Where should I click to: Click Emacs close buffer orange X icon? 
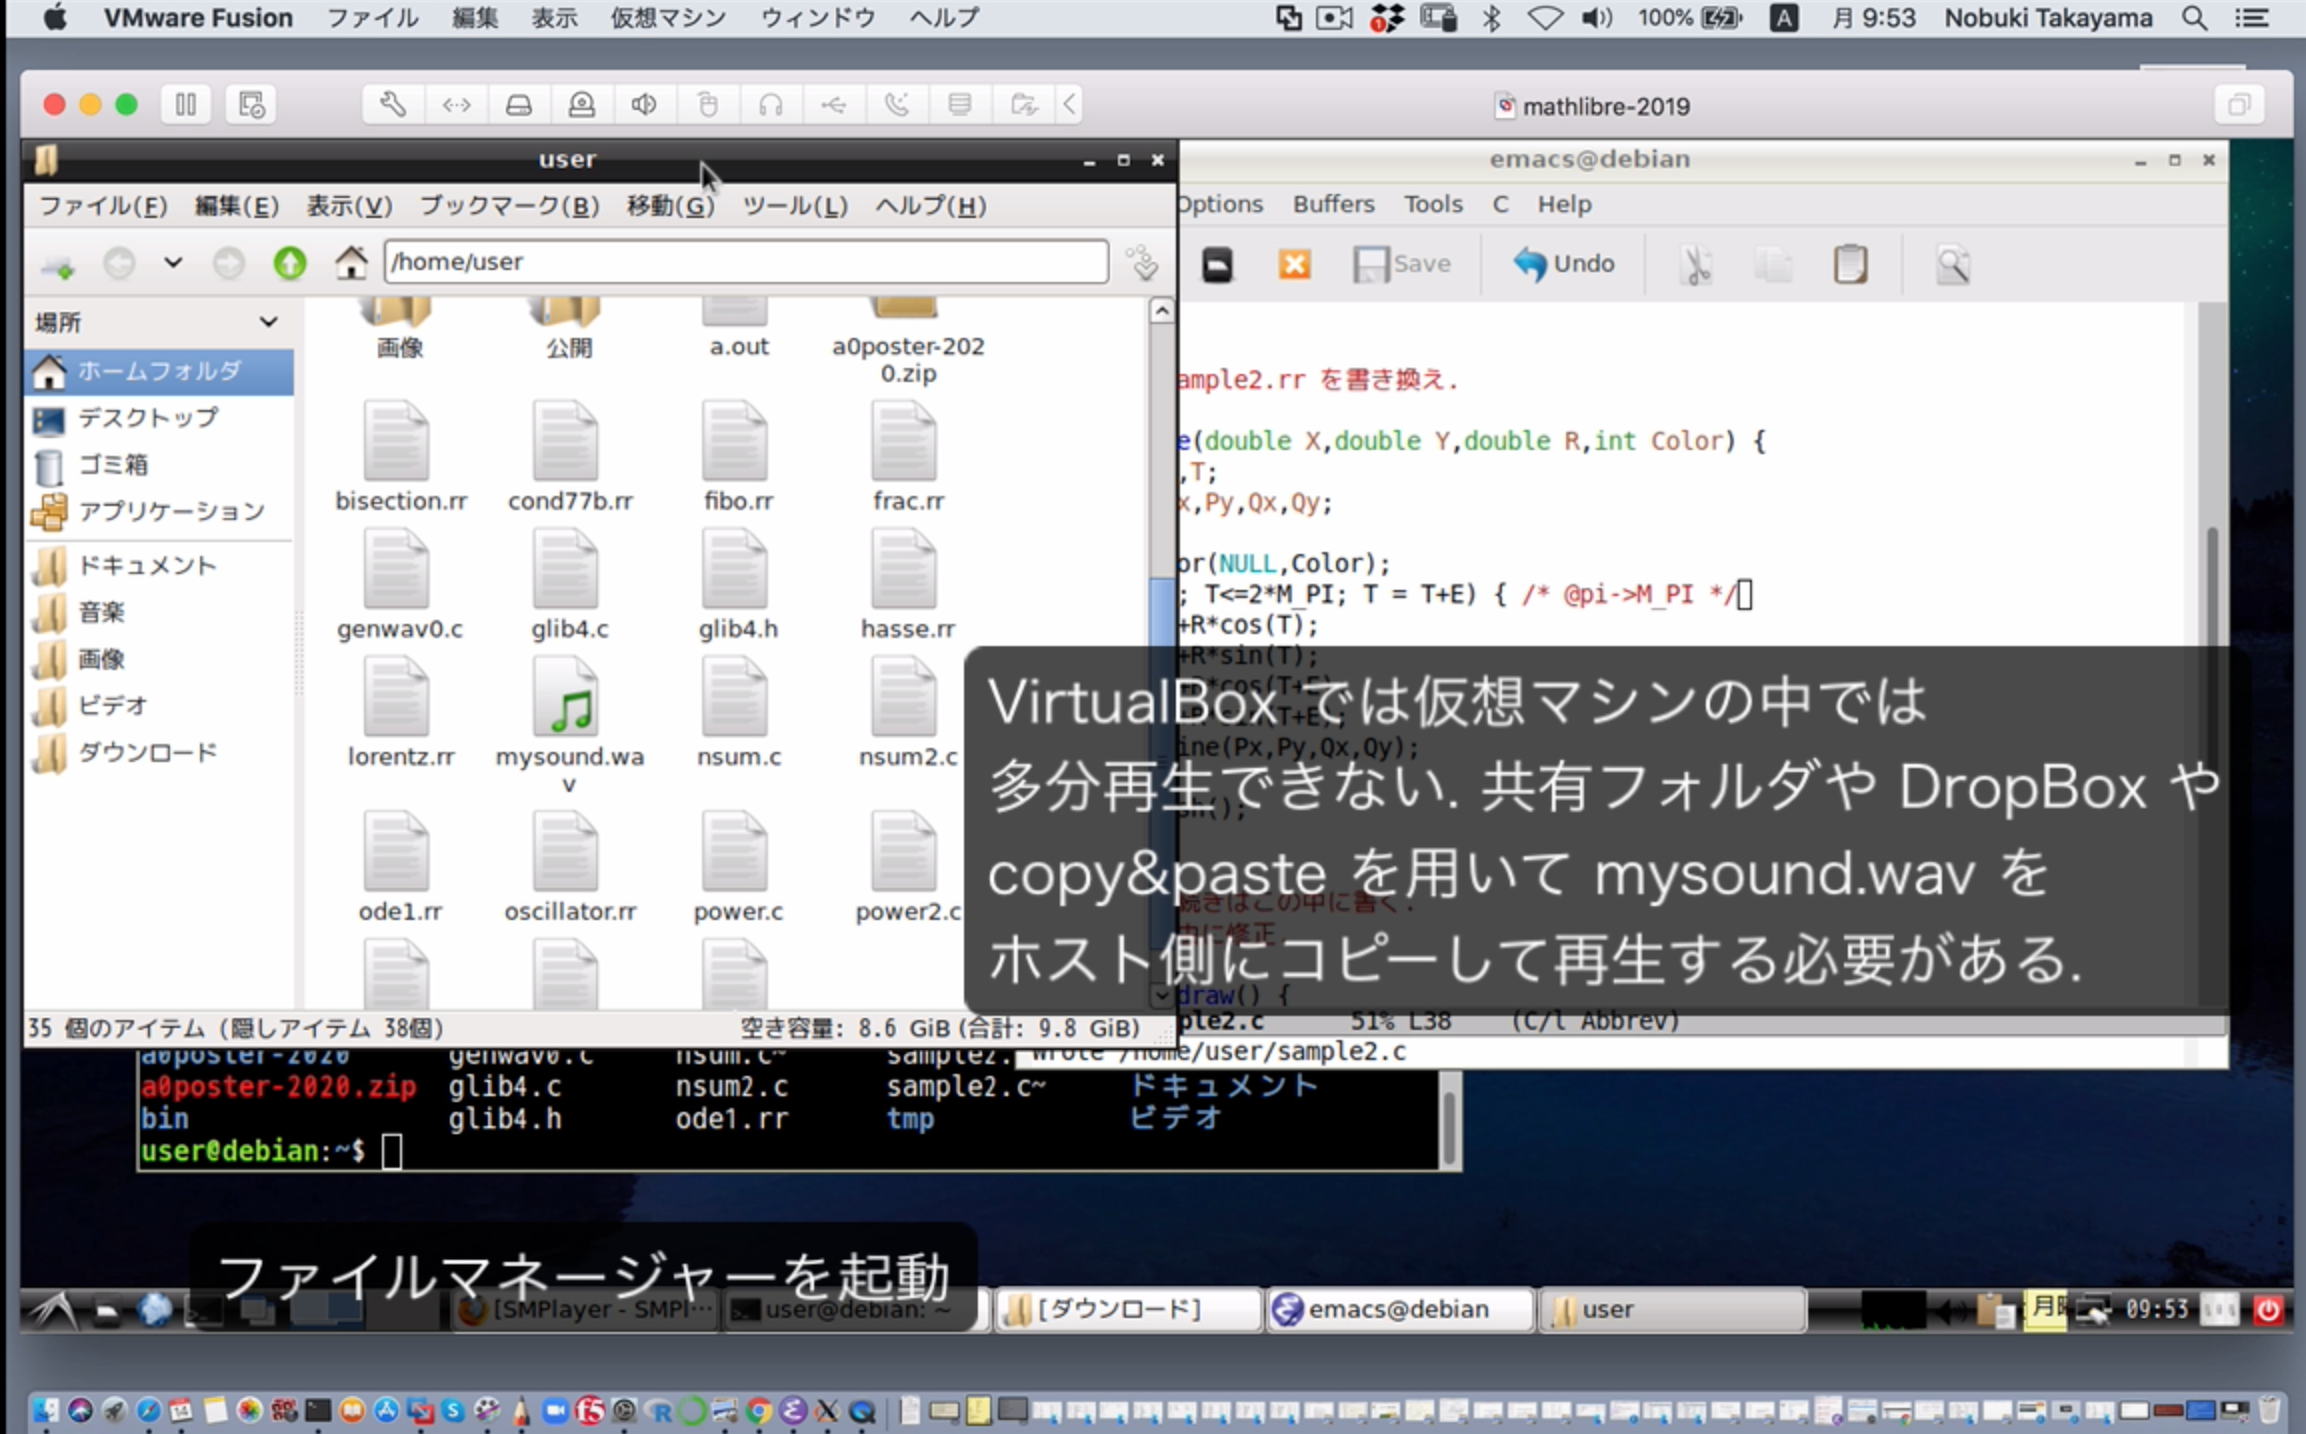click(1294, 264)
